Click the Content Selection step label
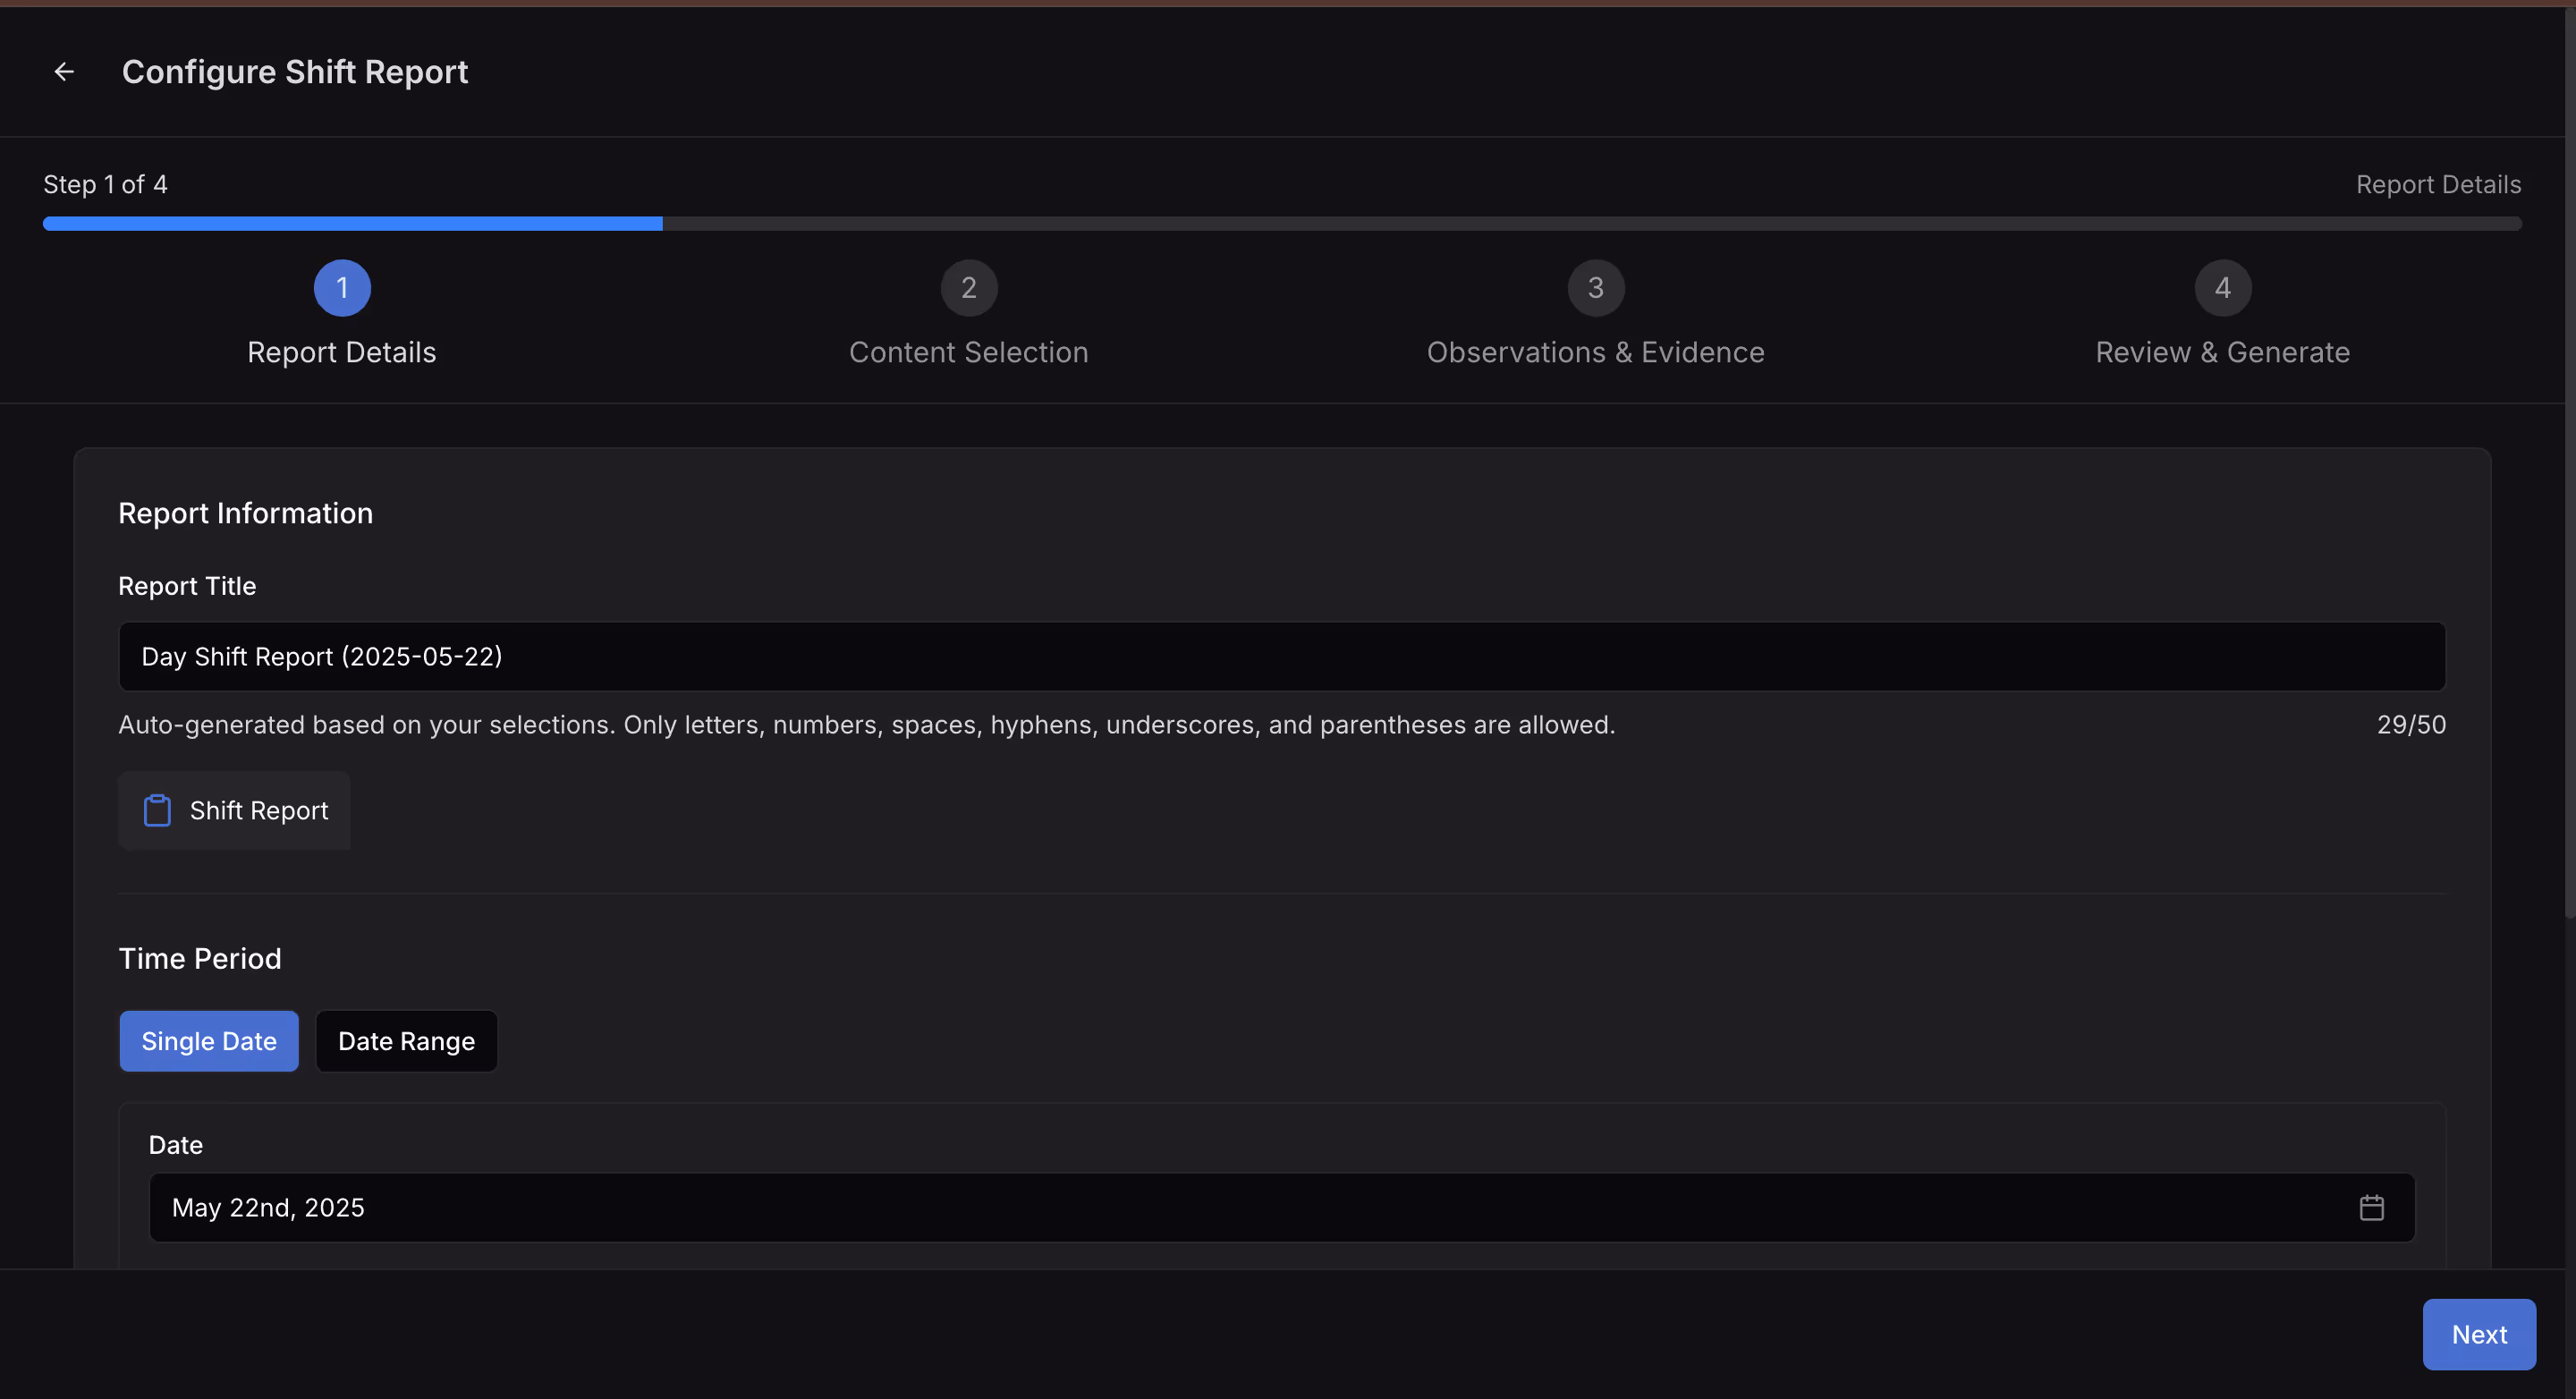 point(968,352)
